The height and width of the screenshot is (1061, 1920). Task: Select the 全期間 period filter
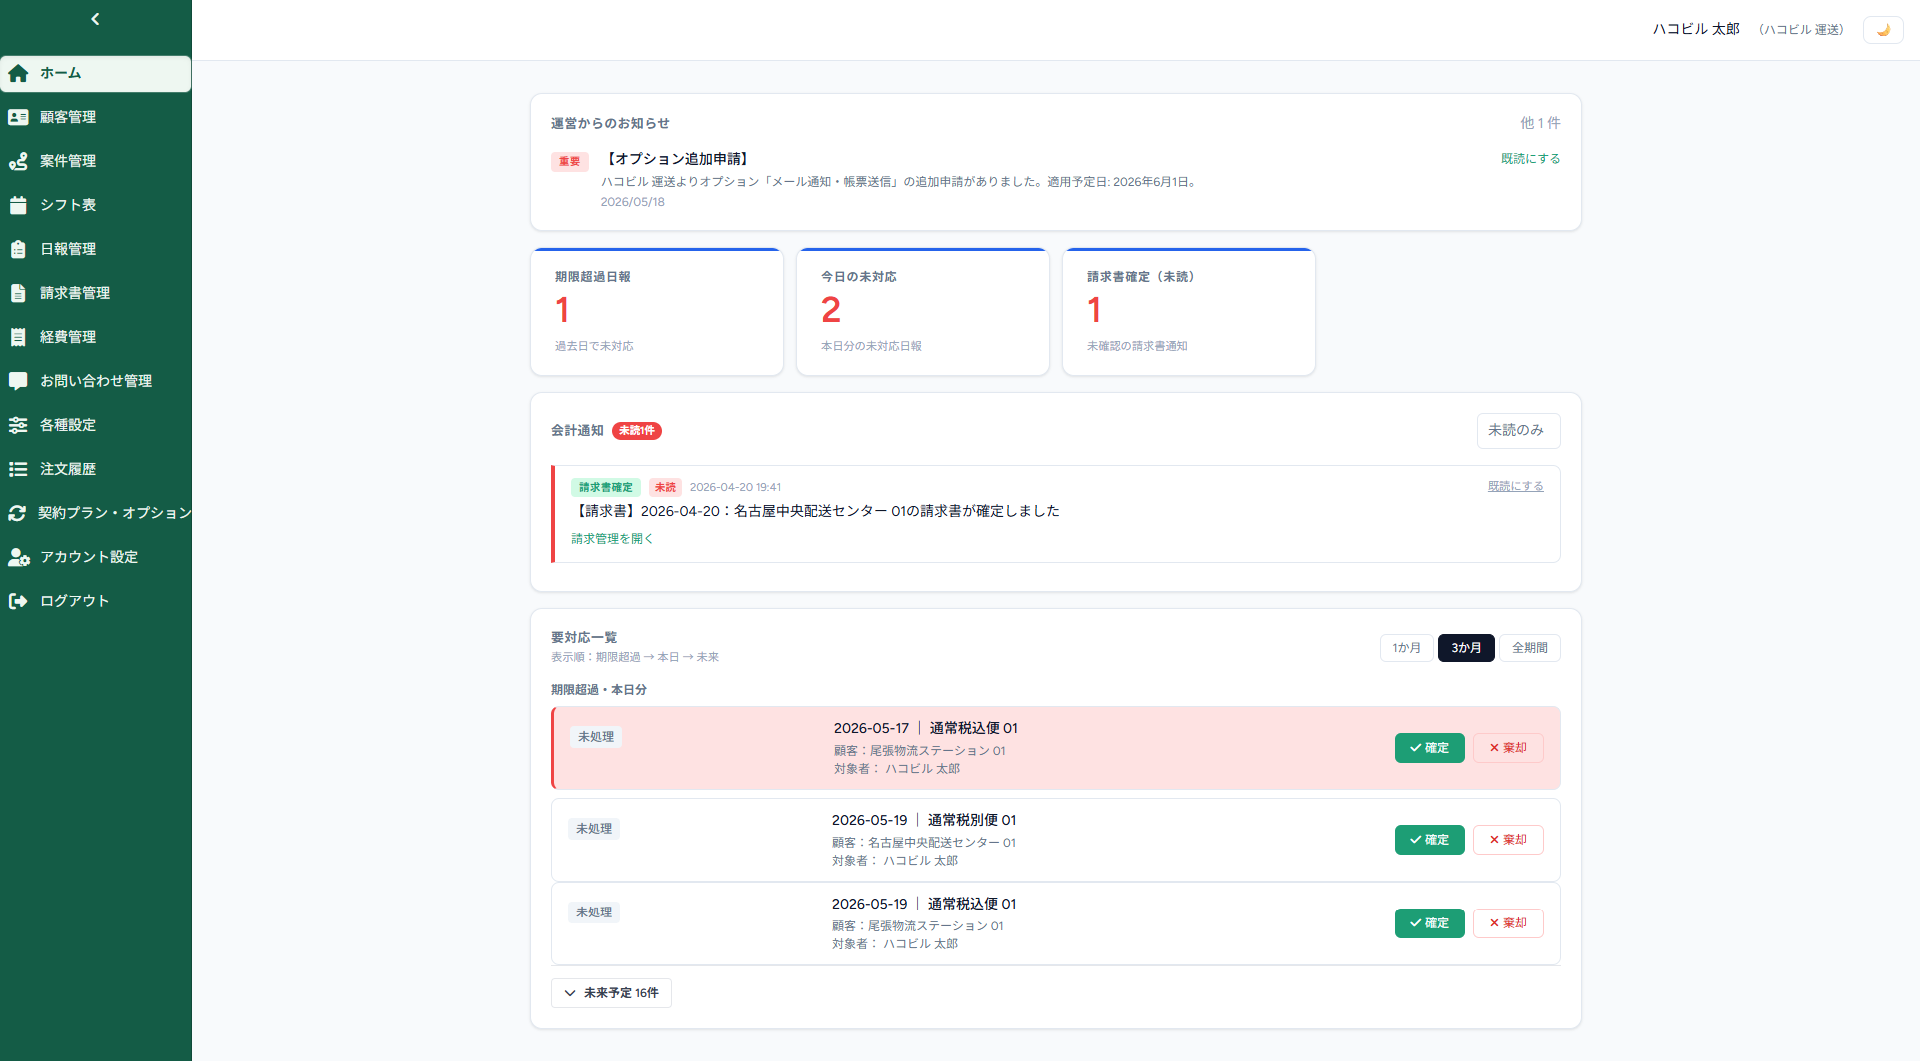click(x=1530, y=648)
